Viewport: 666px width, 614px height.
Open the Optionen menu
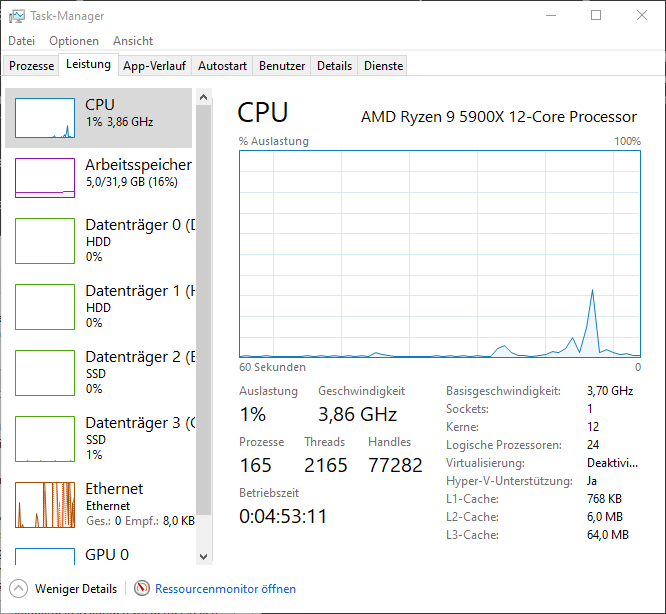[74, 41]
